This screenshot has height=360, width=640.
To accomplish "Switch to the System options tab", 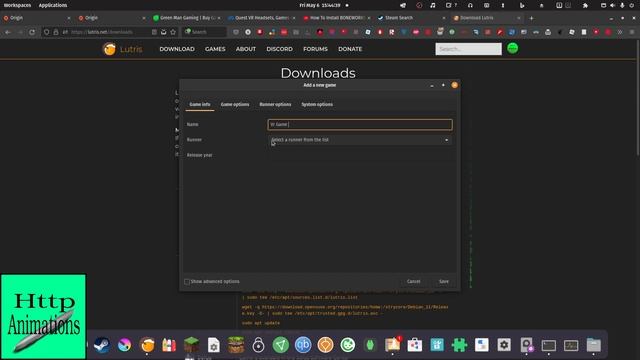I will [317, 104].
